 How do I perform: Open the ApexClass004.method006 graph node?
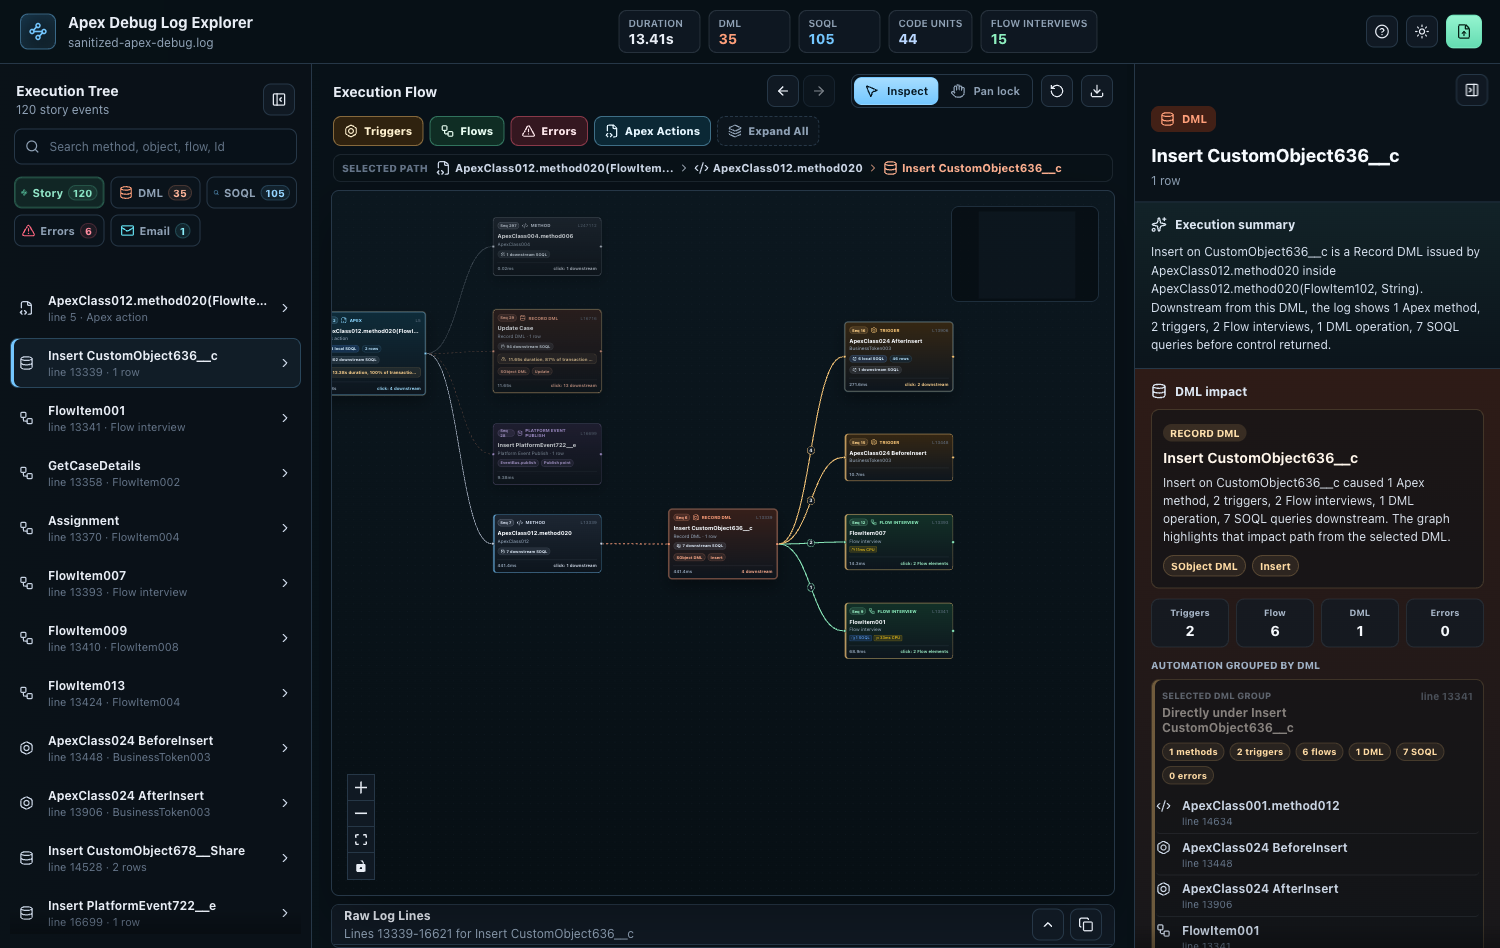[x=547, y=246]
